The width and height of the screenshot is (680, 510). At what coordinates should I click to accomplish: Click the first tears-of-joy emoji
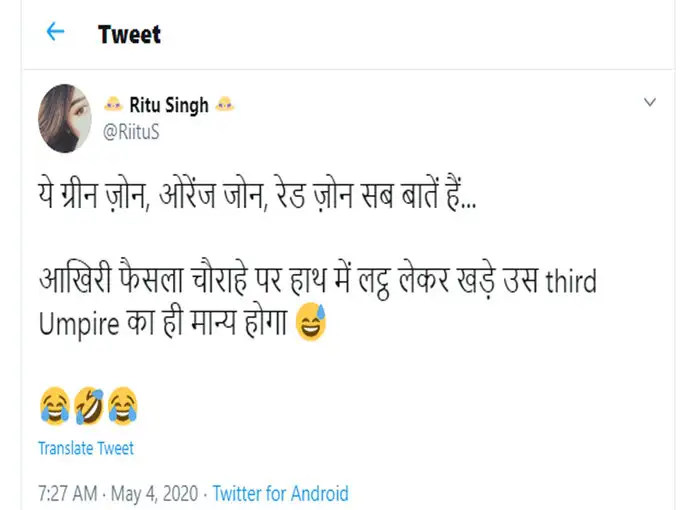pyautogui.click(x=54, y=406)
